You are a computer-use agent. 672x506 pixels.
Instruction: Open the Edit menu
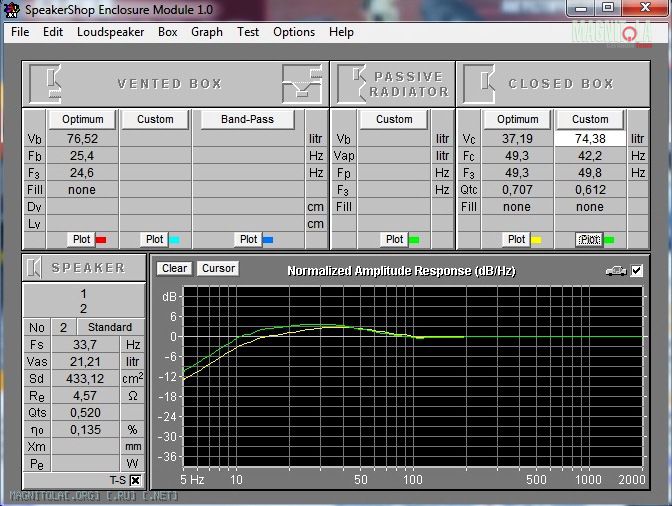point(53,32)
